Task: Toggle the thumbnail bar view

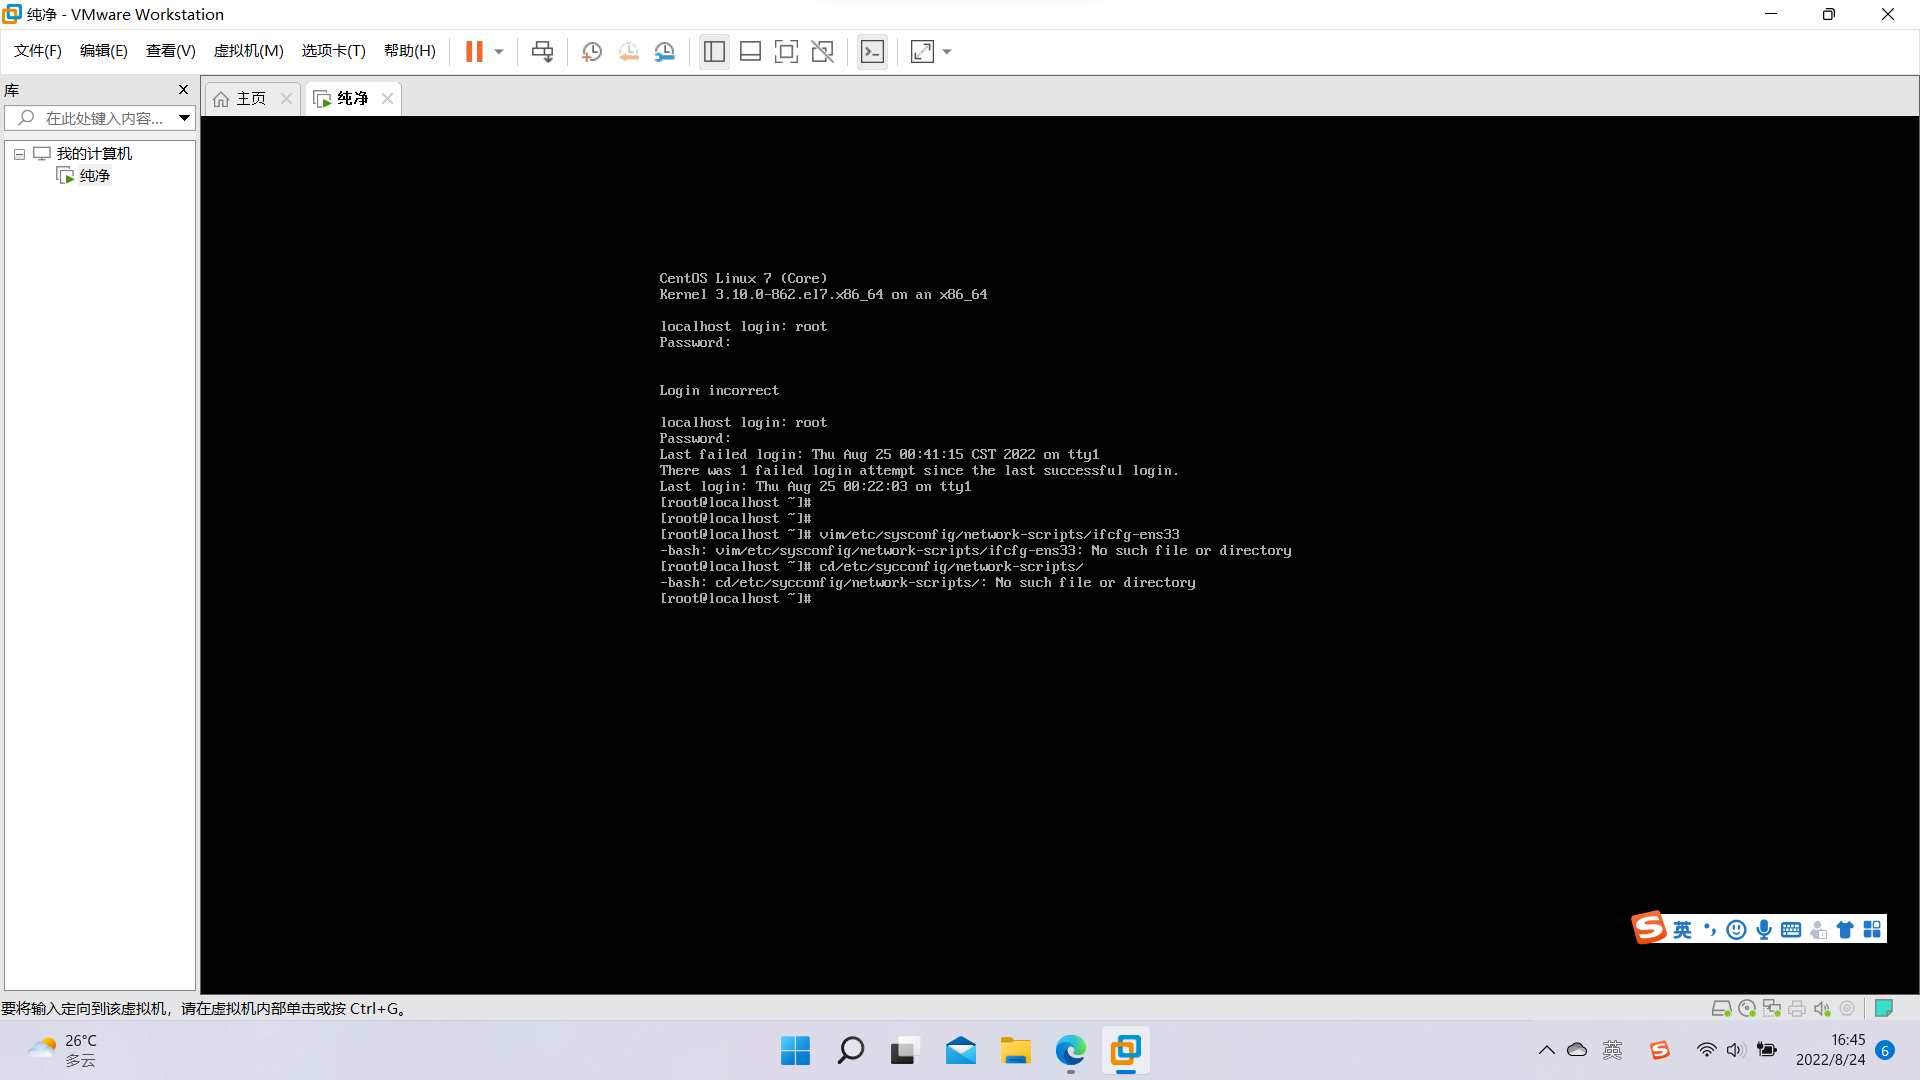Action: pyautogui.click(x=750, y=52)
